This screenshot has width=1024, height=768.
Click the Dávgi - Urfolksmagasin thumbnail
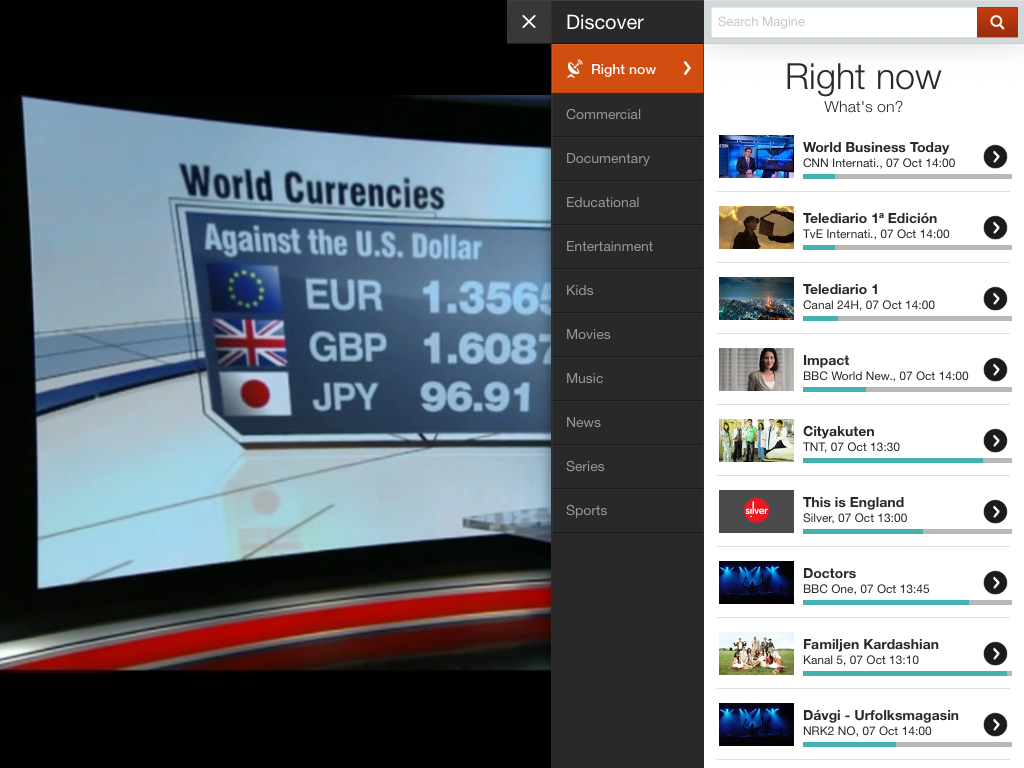pos(756,724)
